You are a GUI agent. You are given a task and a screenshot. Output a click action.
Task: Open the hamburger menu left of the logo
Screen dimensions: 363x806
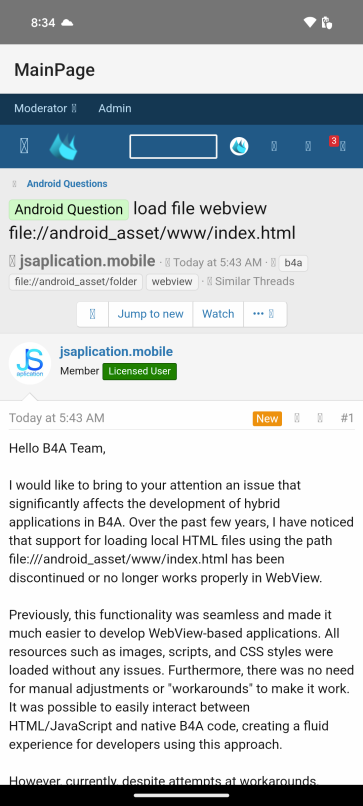pos(24,146)
